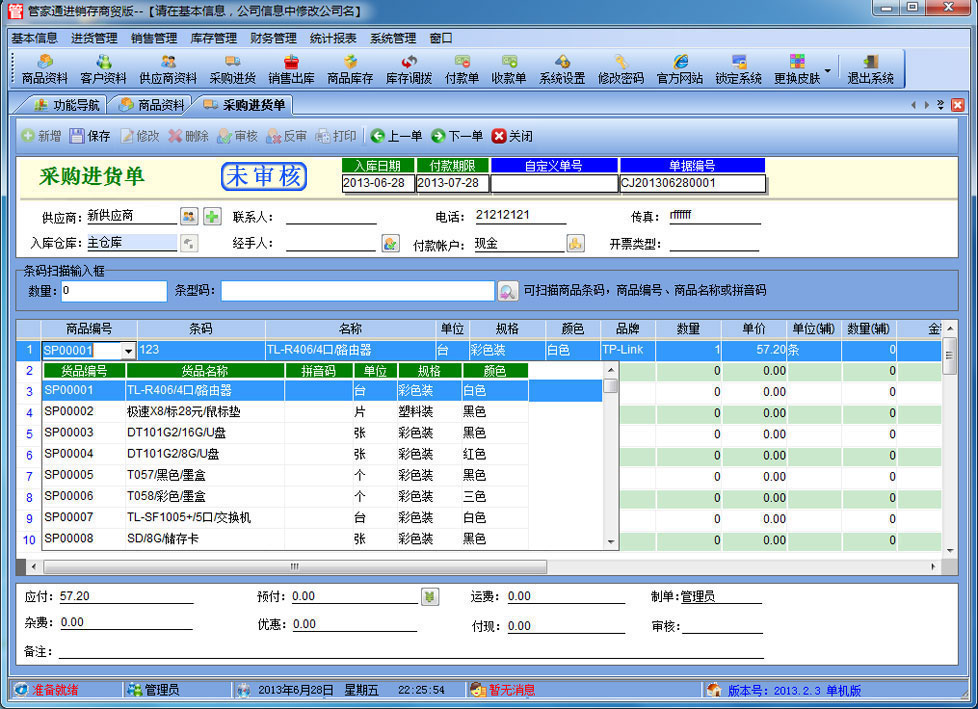Open 商品资料 from the main toolbar
Viewport: 978px width, 709px height.
point(44,69)
